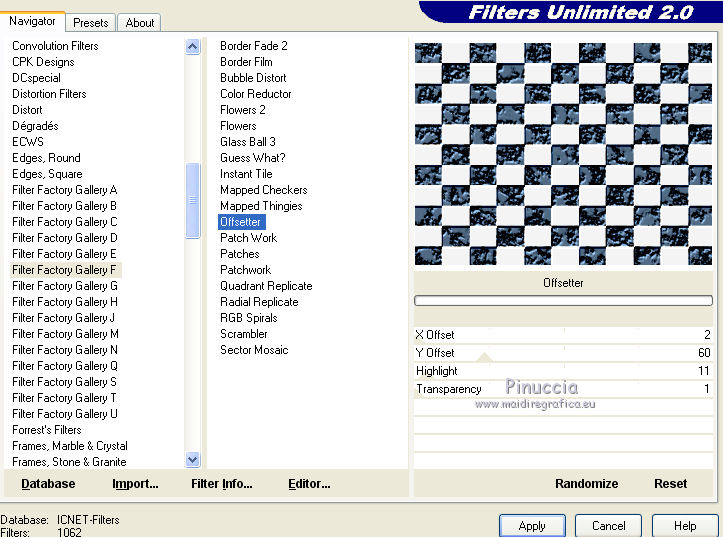
Task: Choose the Mapped Thingies filter
Action: click(x=261, y=206)
